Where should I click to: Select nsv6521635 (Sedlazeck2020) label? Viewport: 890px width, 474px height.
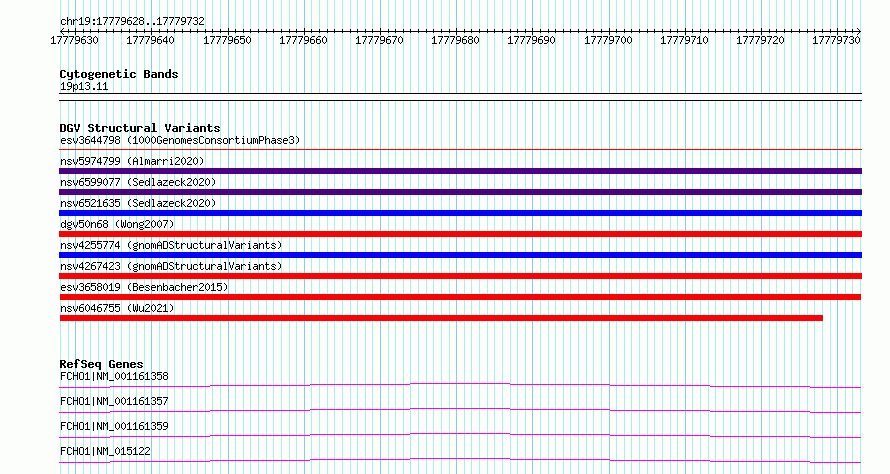(x=138, y=203)
